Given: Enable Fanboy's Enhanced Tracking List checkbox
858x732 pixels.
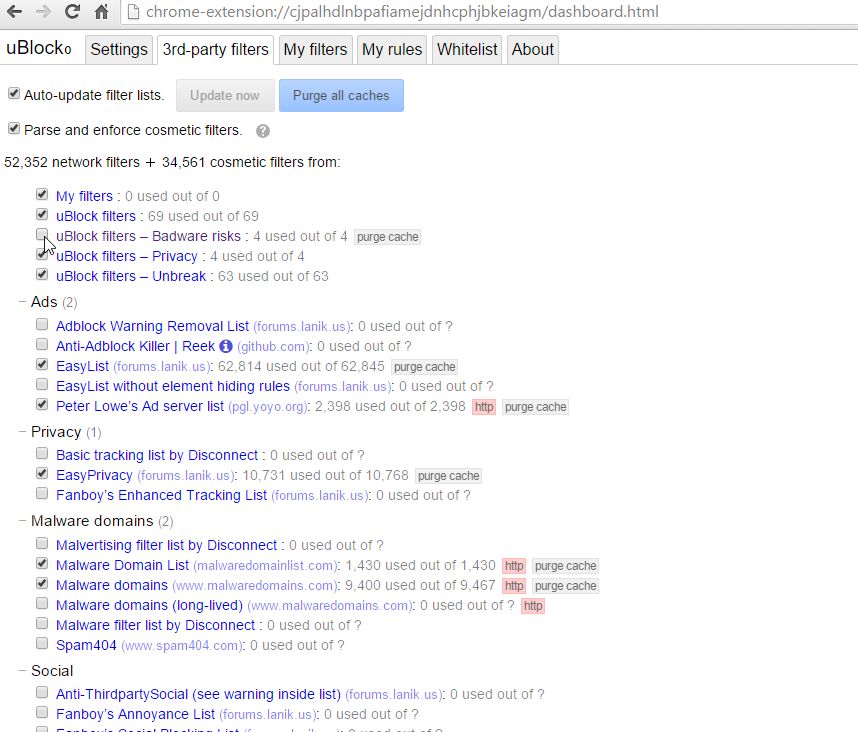Looking at the screenshot, I should pos(42,493).
